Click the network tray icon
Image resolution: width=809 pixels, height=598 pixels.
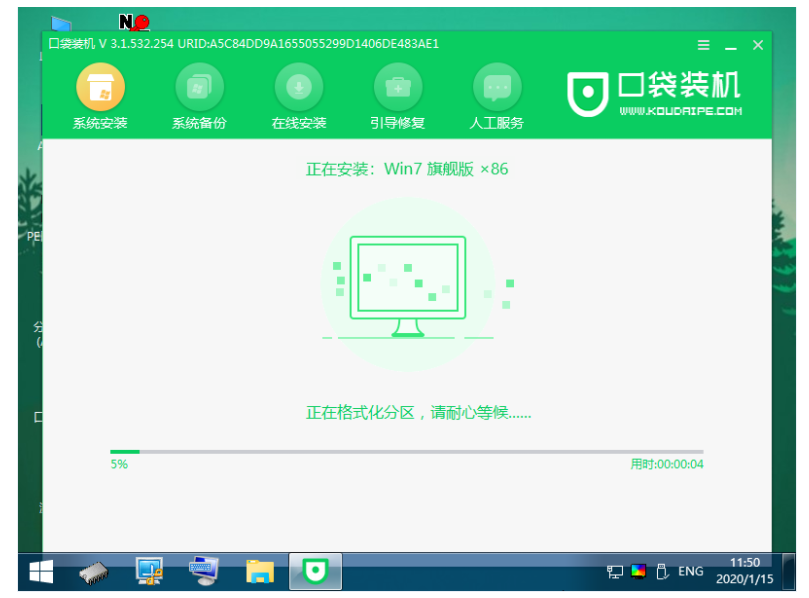pyautogui.click(x=614, y=572)
